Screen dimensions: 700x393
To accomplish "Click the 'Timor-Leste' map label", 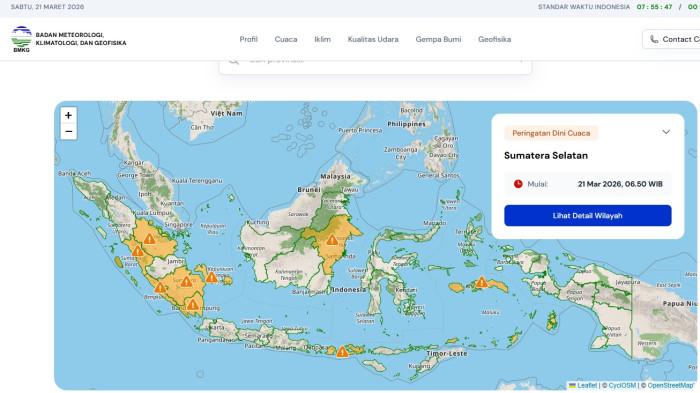I will coord(447,353).
